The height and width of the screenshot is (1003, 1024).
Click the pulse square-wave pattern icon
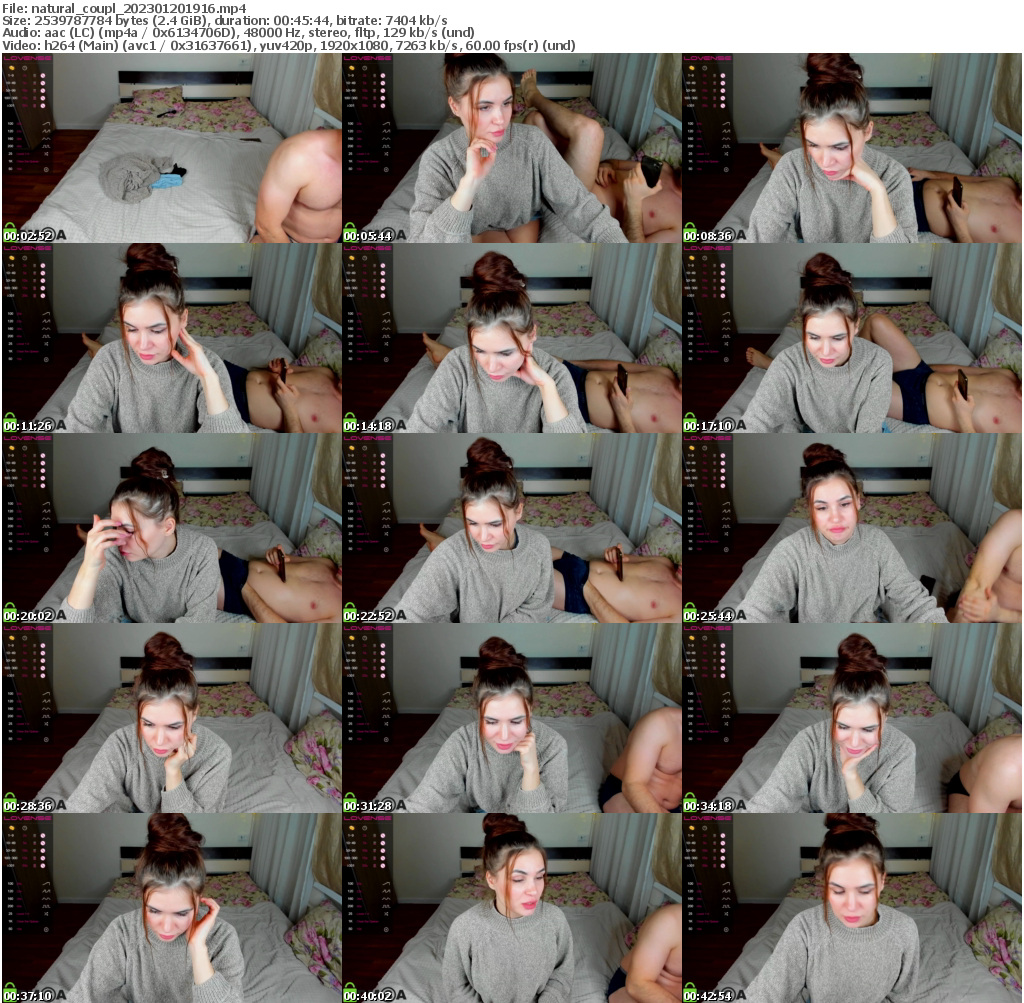click(46, 145)
